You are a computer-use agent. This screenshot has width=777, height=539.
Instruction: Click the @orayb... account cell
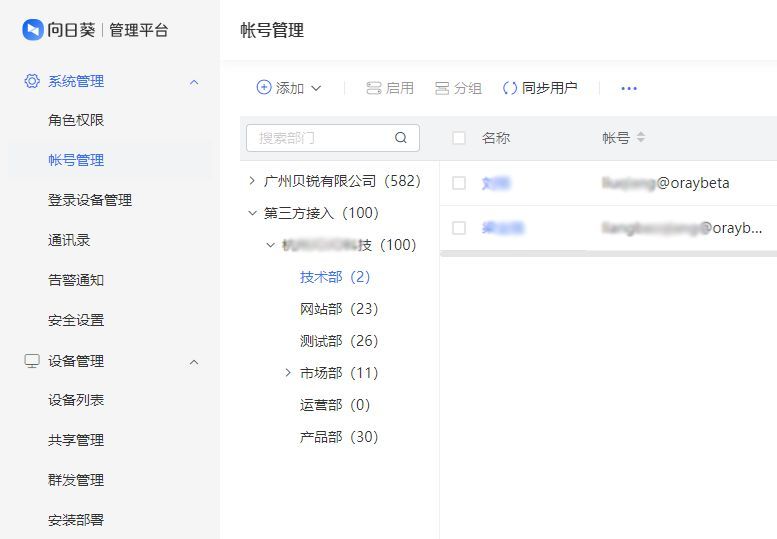(x=682, y=228)
